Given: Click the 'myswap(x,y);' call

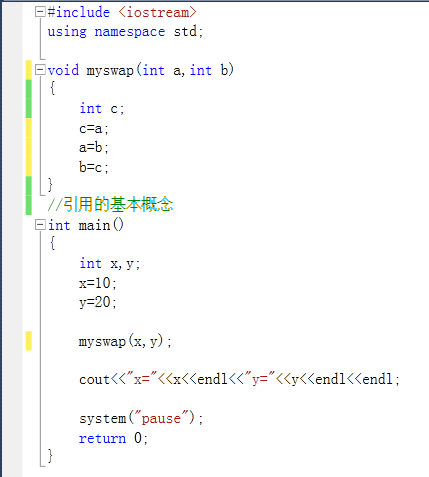Looking at the screenshot, I should [x=125, y=341].
